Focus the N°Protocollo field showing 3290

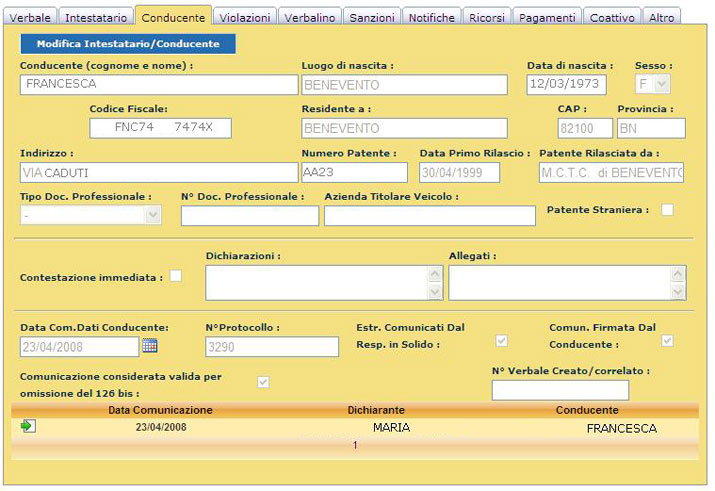272,346
